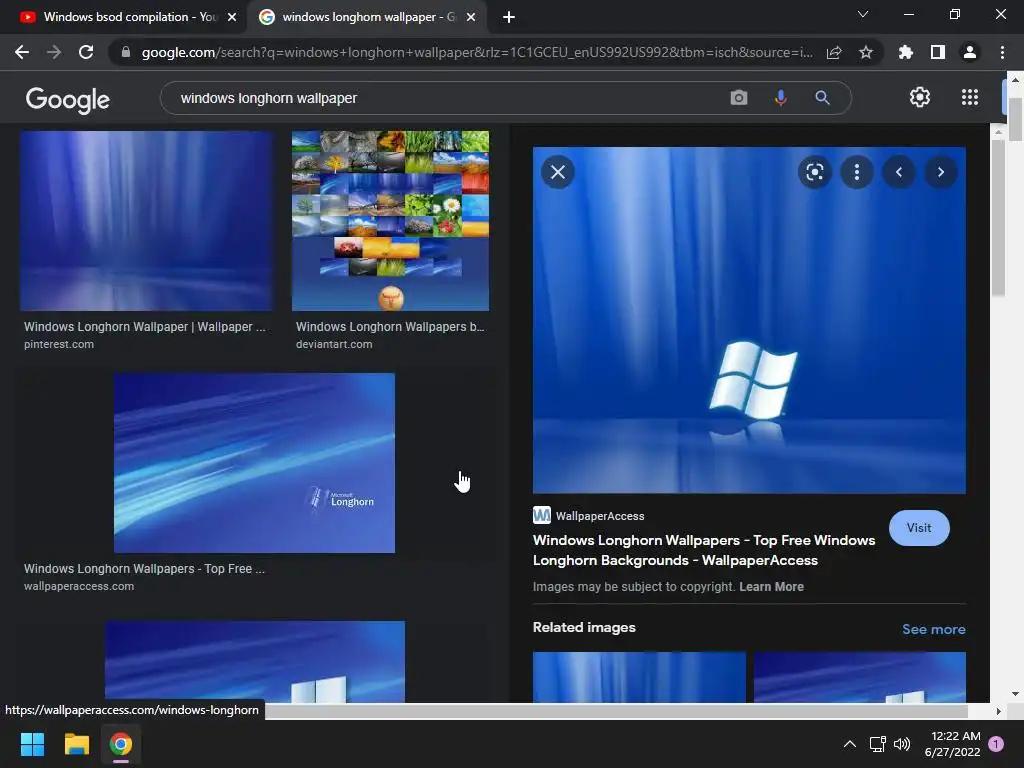Click the page scroll-down arrow
Screen dimensions: 1024x768
(x=1015, y=694)
